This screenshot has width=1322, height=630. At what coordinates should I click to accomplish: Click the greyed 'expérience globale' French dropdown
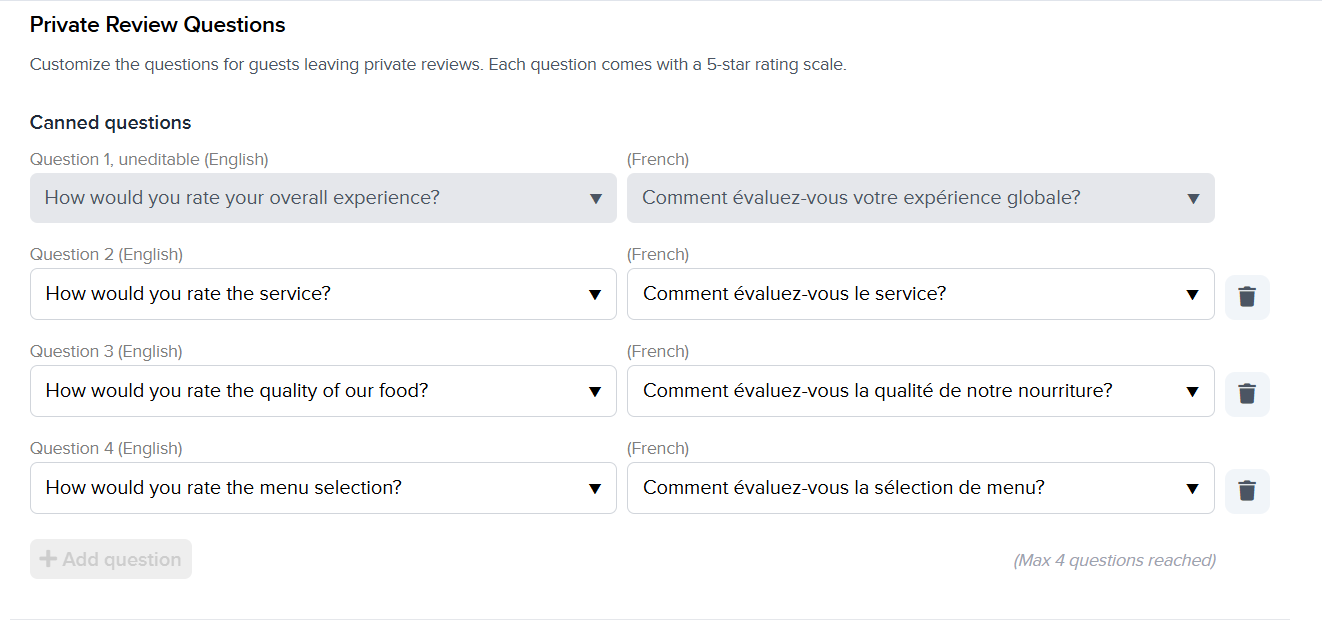[920, 198]
